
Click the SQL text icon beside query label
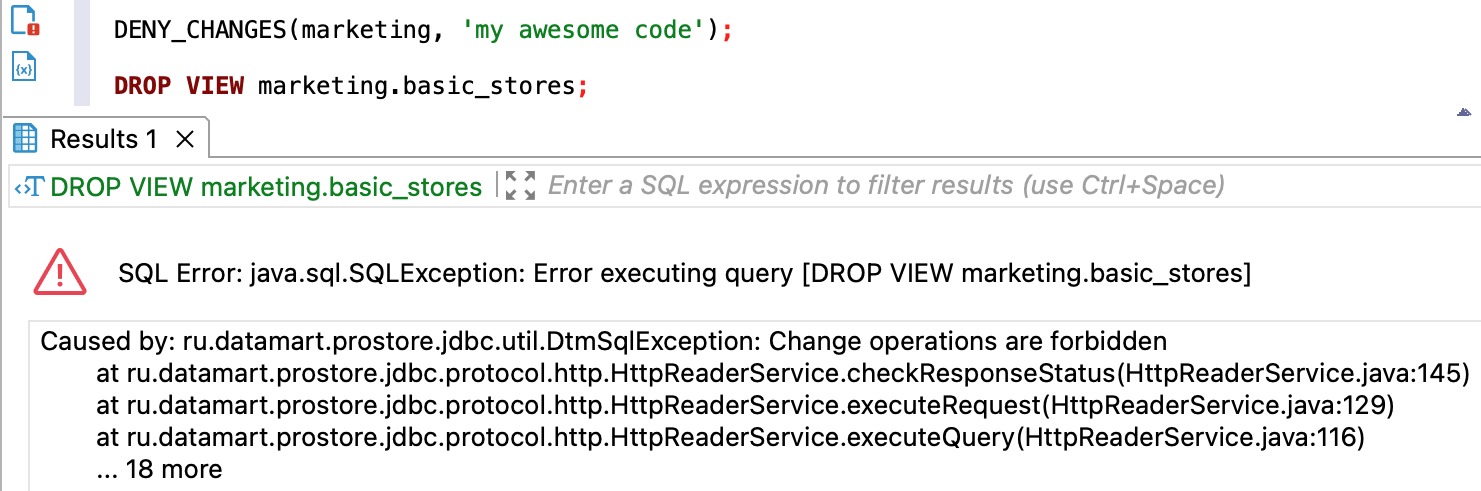29,186
